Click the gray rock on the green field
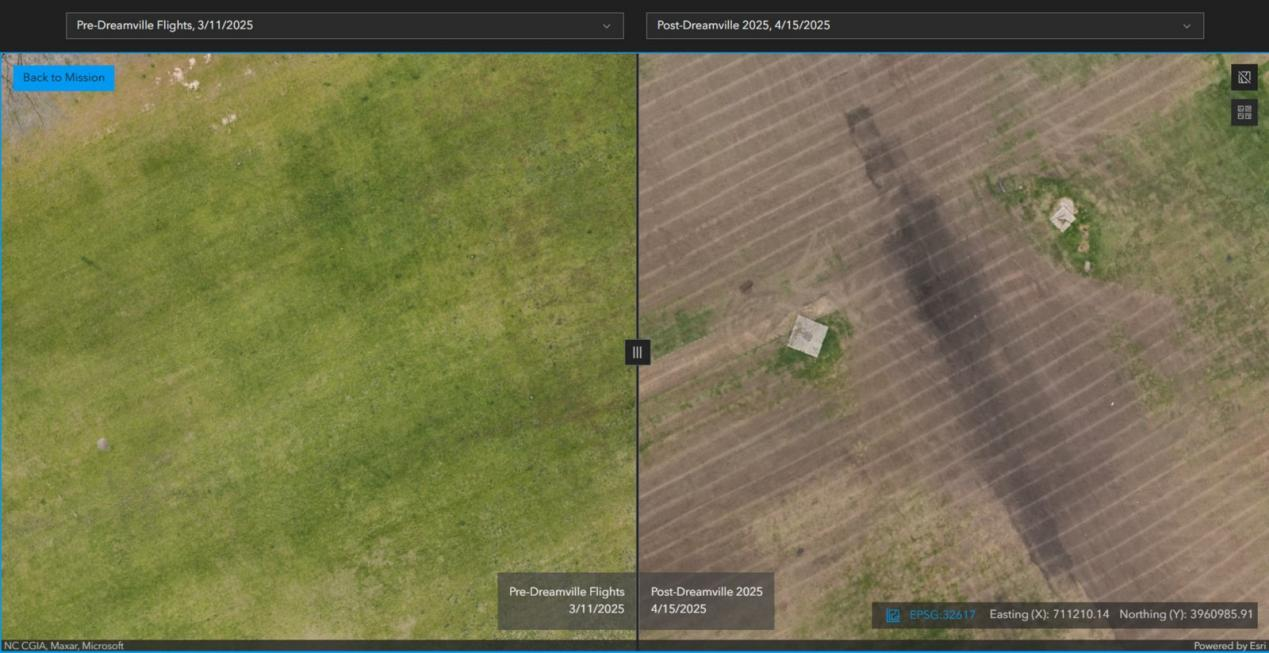This screenshot has width=1269, height=653. (102, 444)
